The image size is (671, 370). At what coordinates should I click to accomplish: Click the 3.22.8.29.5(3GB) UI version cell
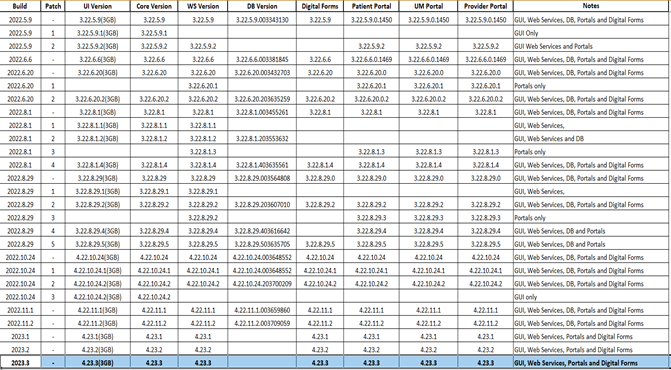click(x=98, y=244)
